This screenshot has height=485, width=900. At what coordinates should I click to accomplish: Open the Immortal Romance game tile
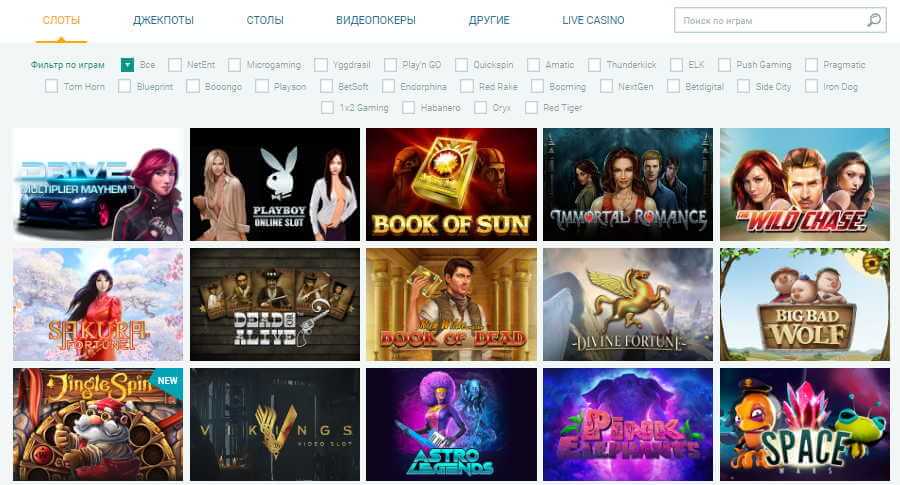tap(628, 184)
